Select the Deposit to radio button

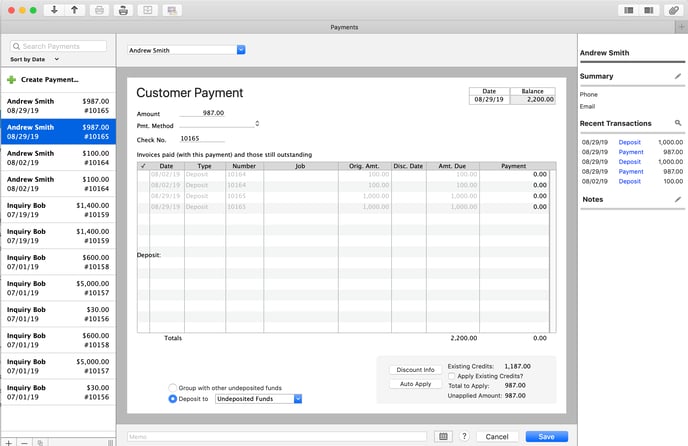click(172, 399)
